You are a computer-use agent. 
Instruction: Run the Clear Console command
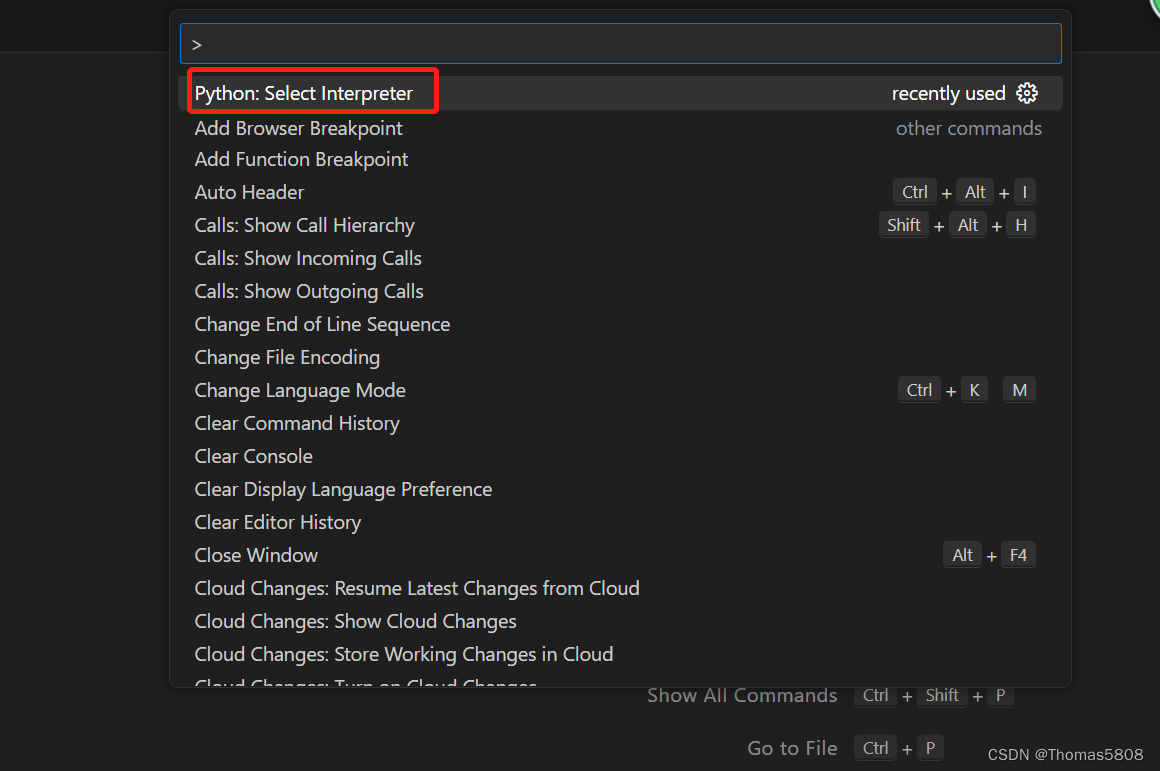coord(253,456)
